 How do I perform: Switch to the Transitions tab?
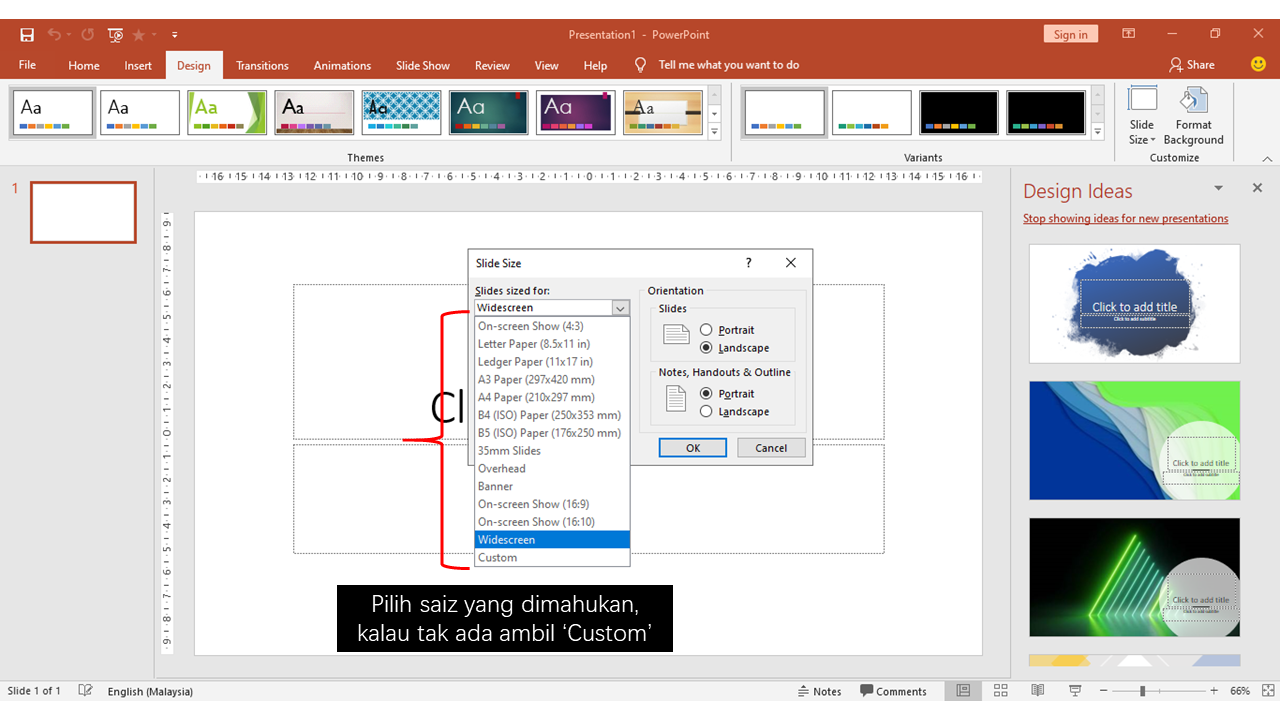click(262, 65)
